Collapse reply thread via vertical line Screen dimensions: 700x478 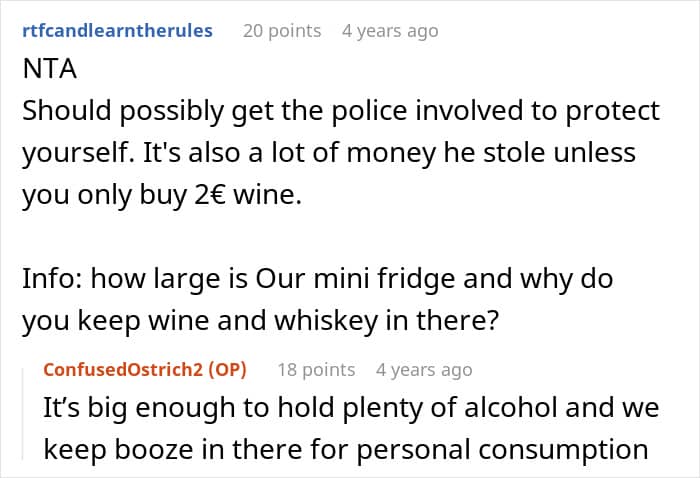23,413
